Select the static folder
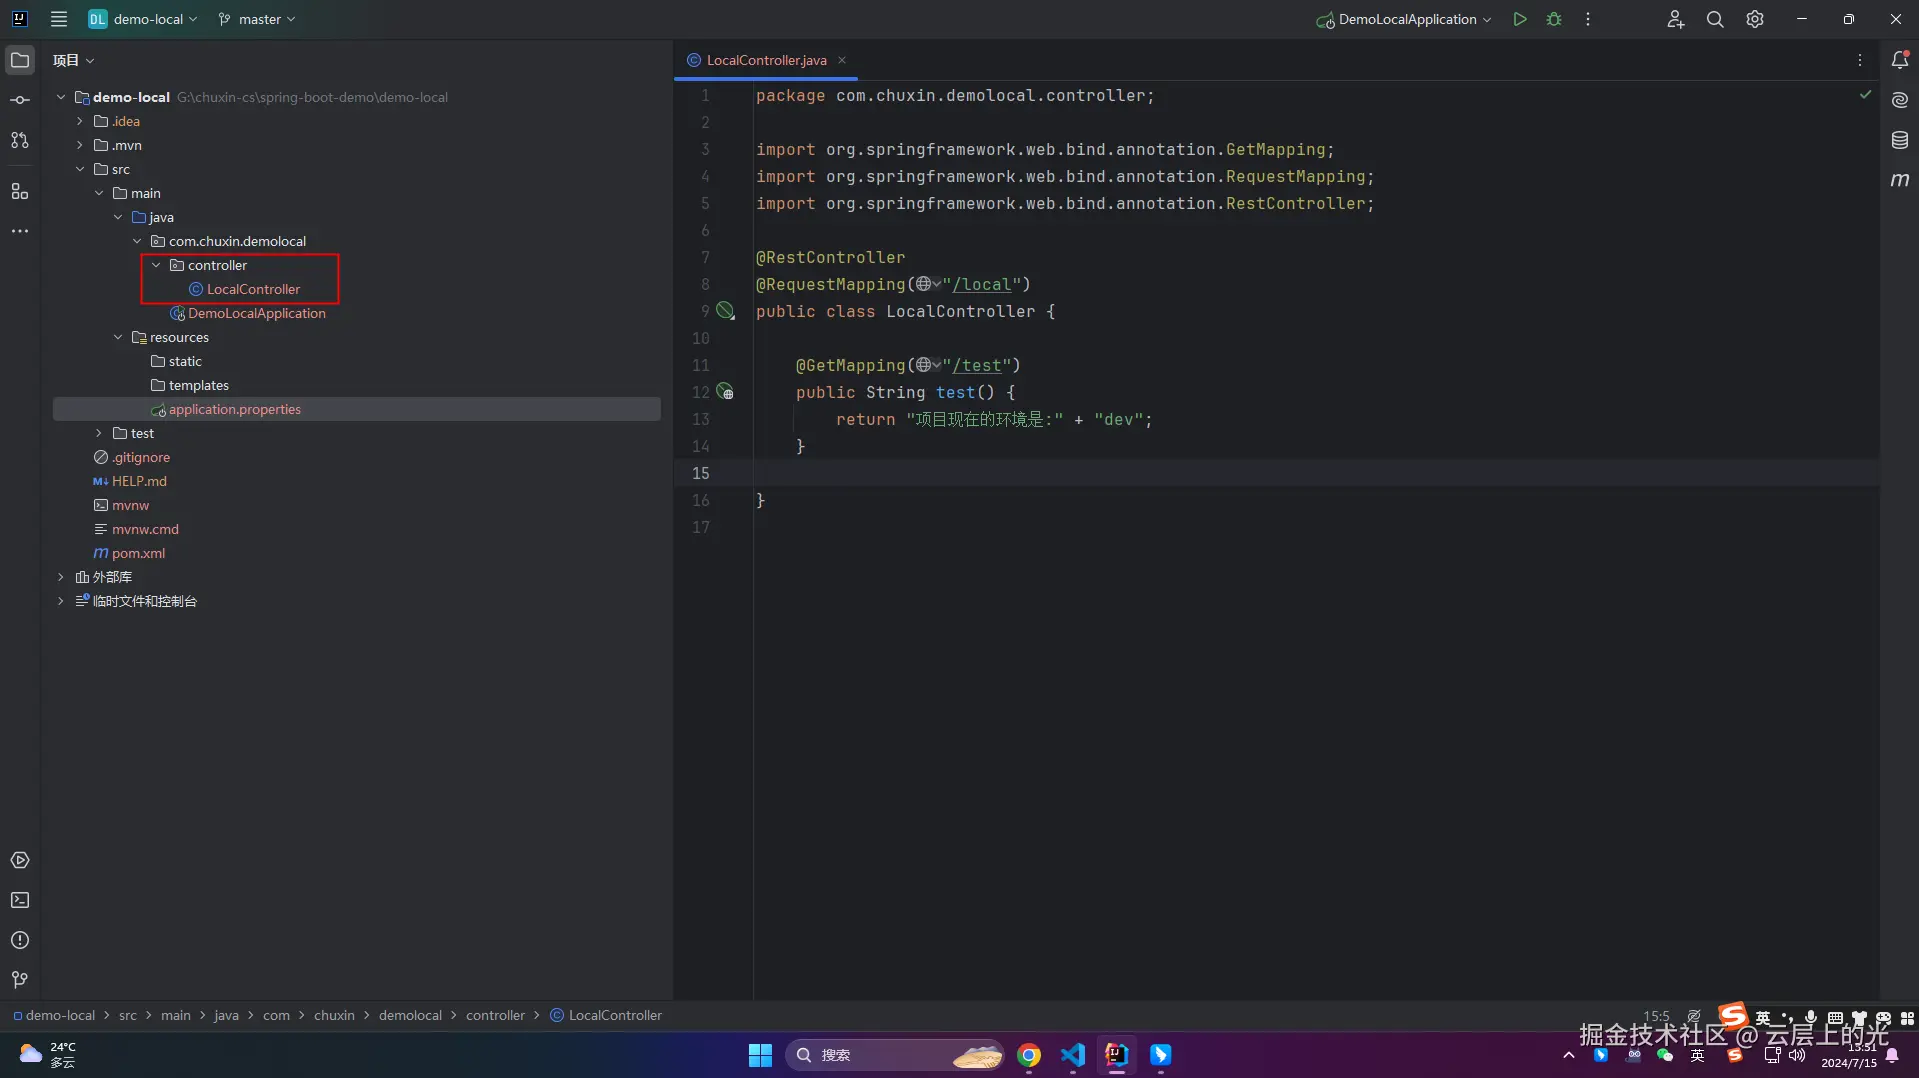The height and width of the screenshot is (1078, 1919). click(185, 361)
